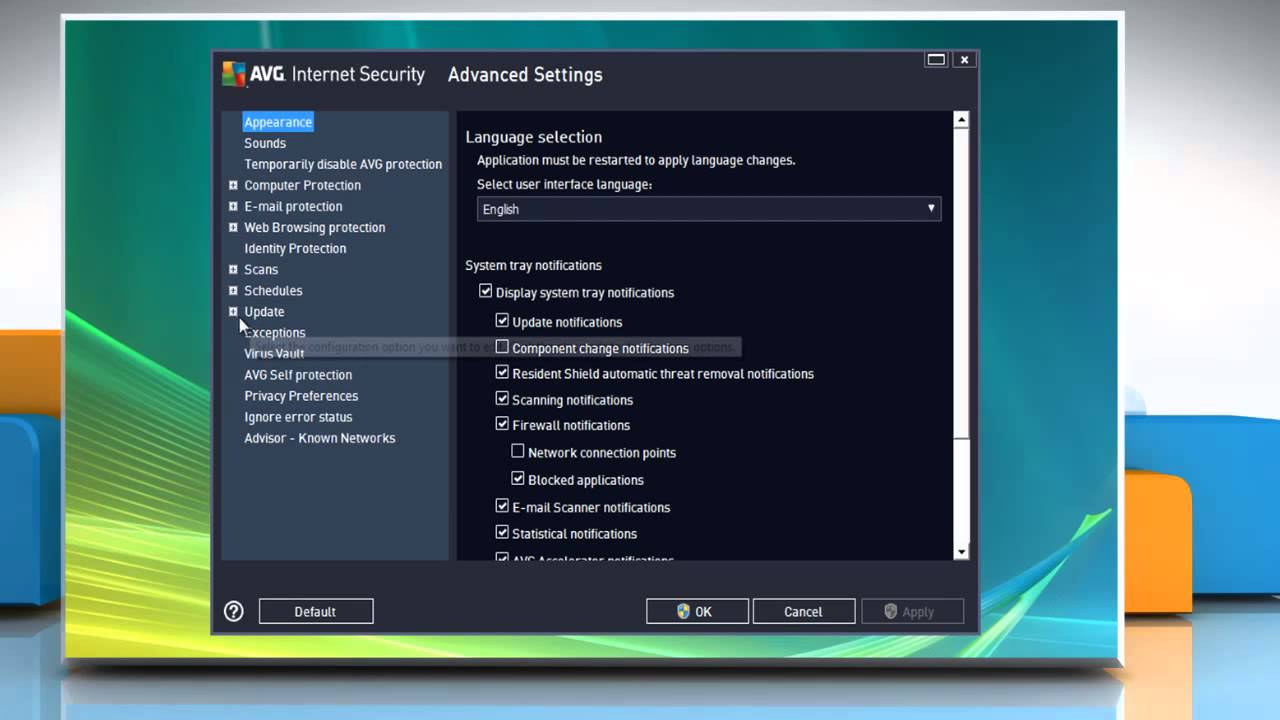This screenshot has height=720, width=1280.
Task: Enable Component change notifications checkbox
Action: coord(502,347)
